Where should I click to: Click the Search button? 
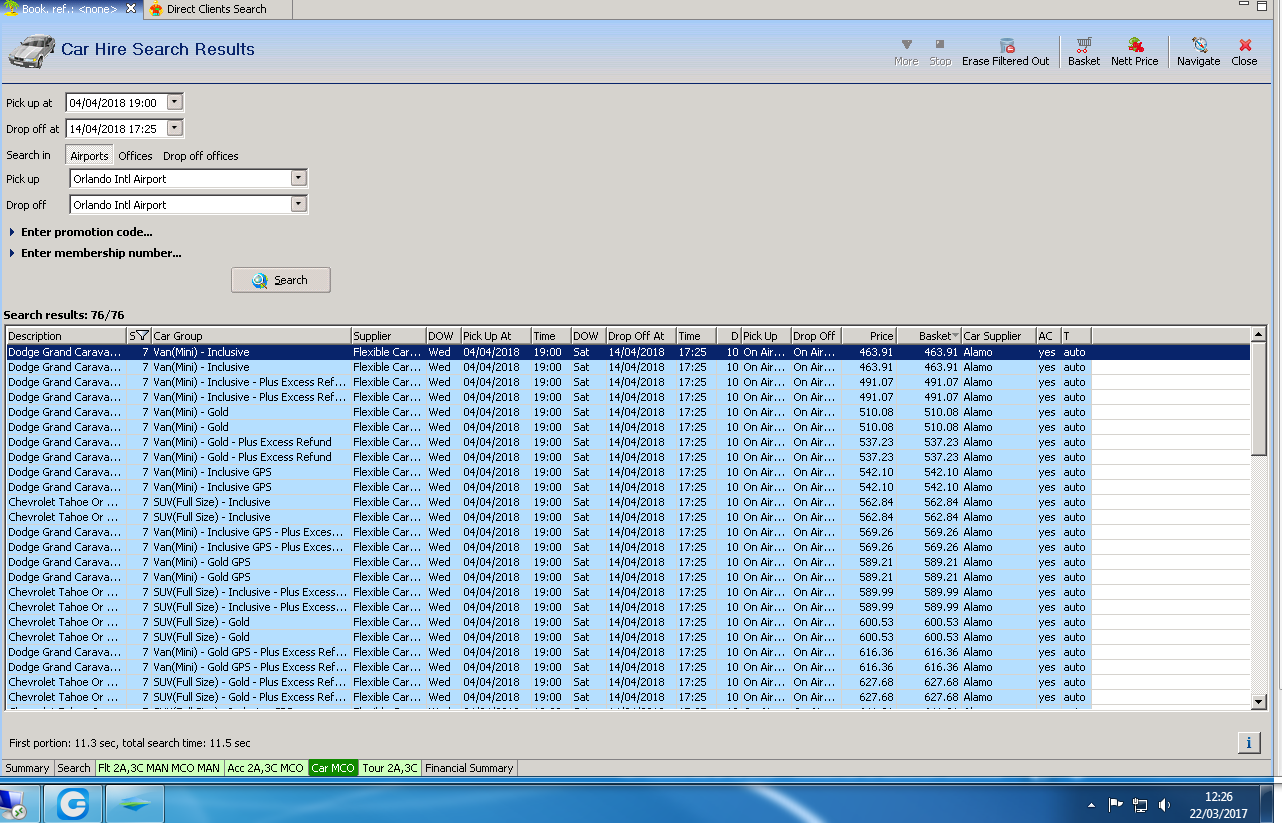pos(280,280)
